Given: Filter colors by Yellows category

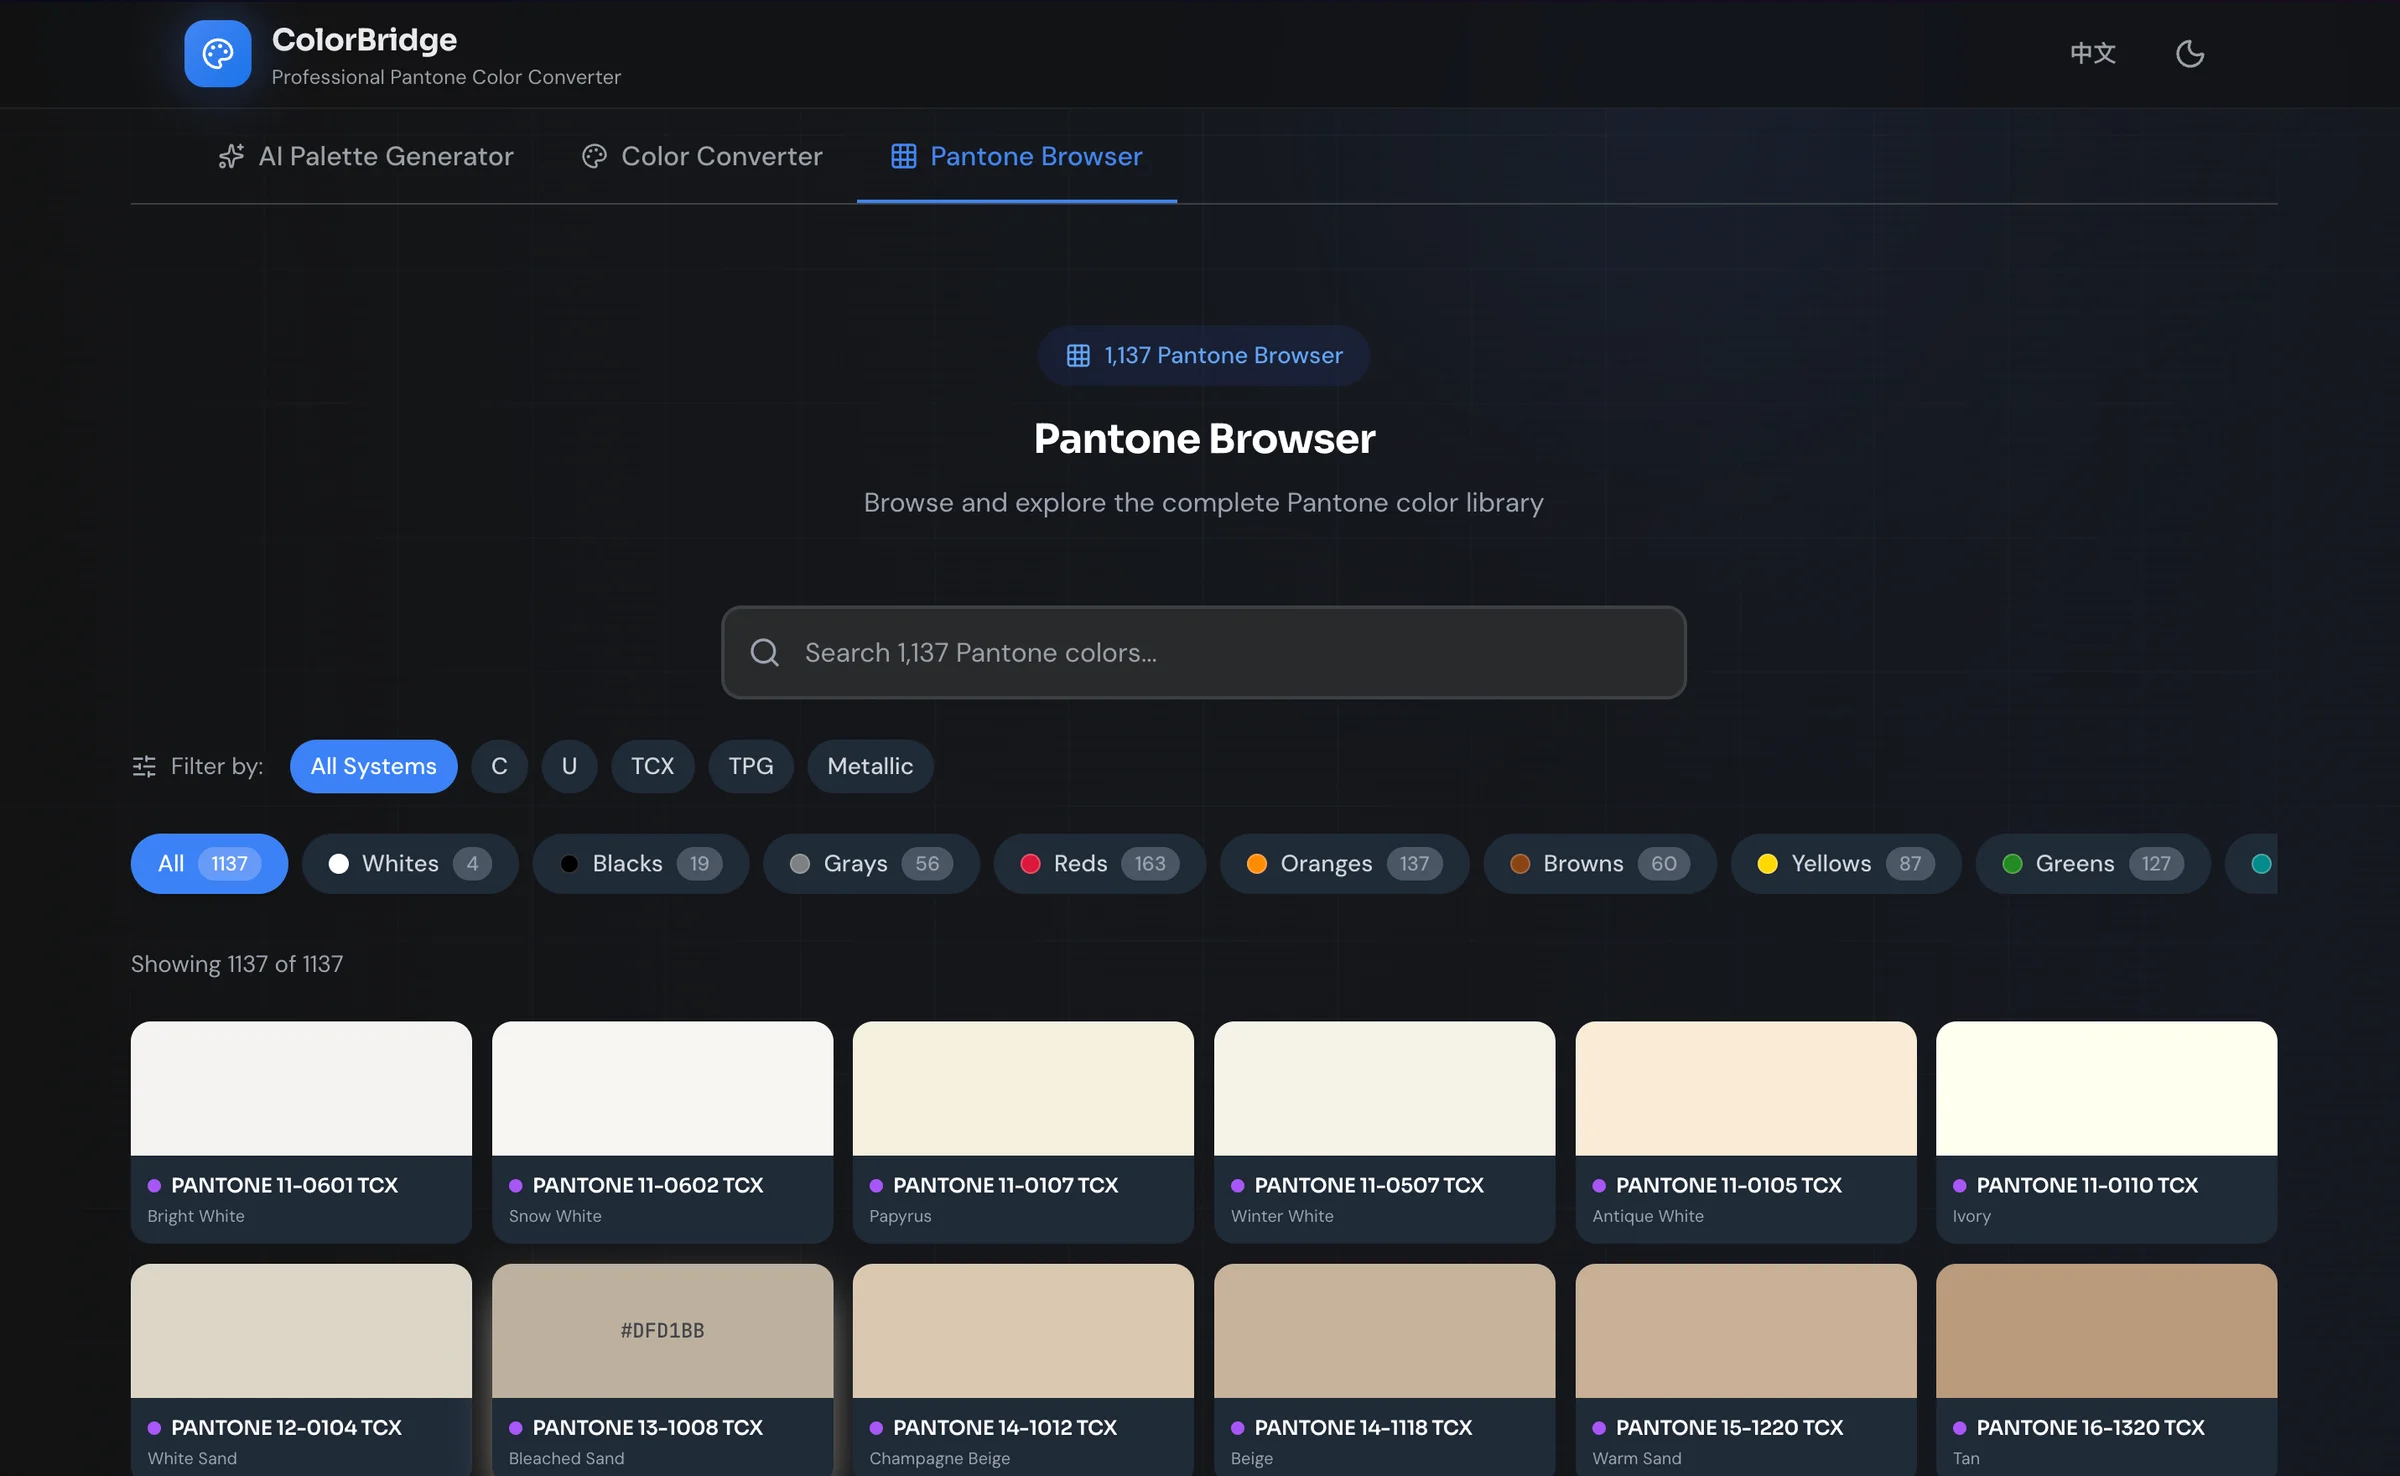Looking at the screenshot, I should coord(1846,863).
